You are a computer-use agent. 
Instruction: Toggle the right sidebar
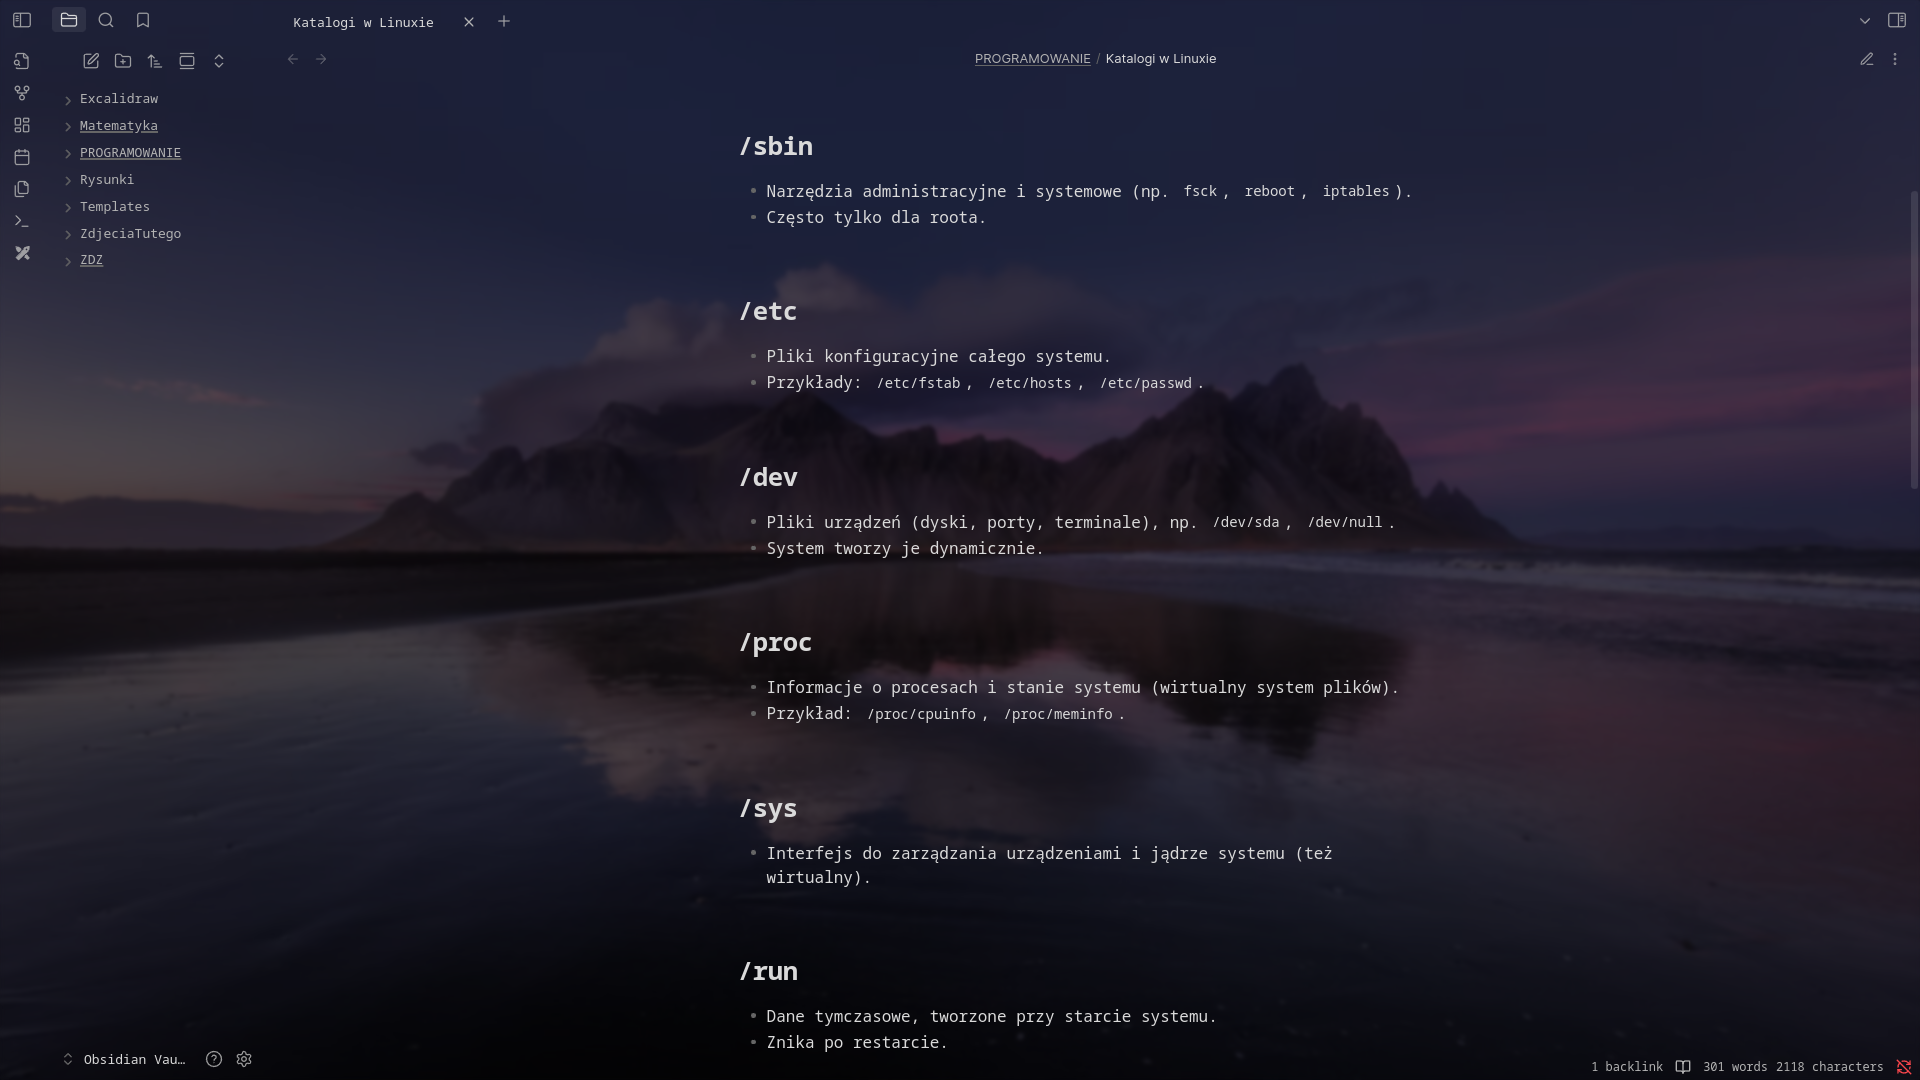pyautogui.click(x=1896, y=20)
